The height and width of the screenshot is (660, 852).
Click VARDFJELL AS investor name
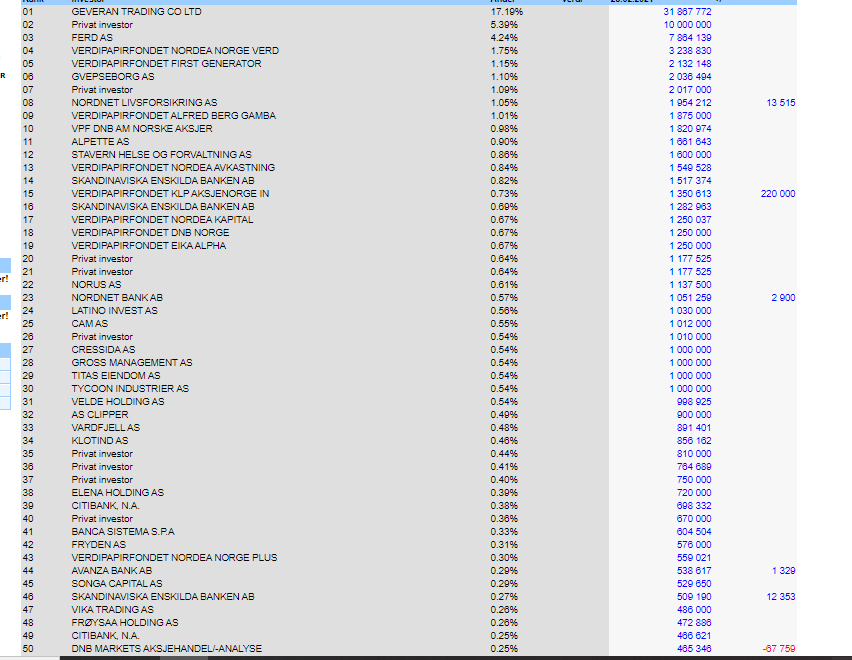pyautogui.click(x=105, y=429)
